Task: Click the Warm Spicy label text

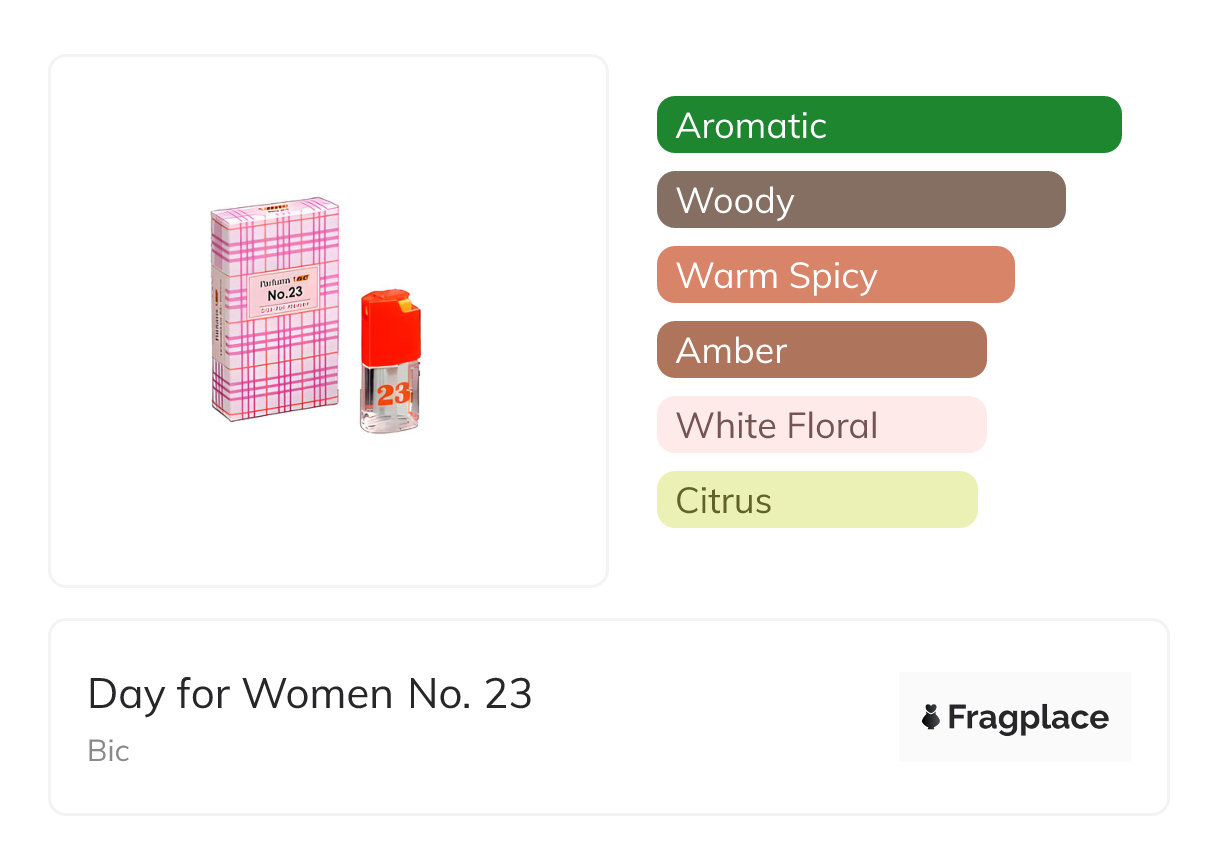Action: coord(777,276)
